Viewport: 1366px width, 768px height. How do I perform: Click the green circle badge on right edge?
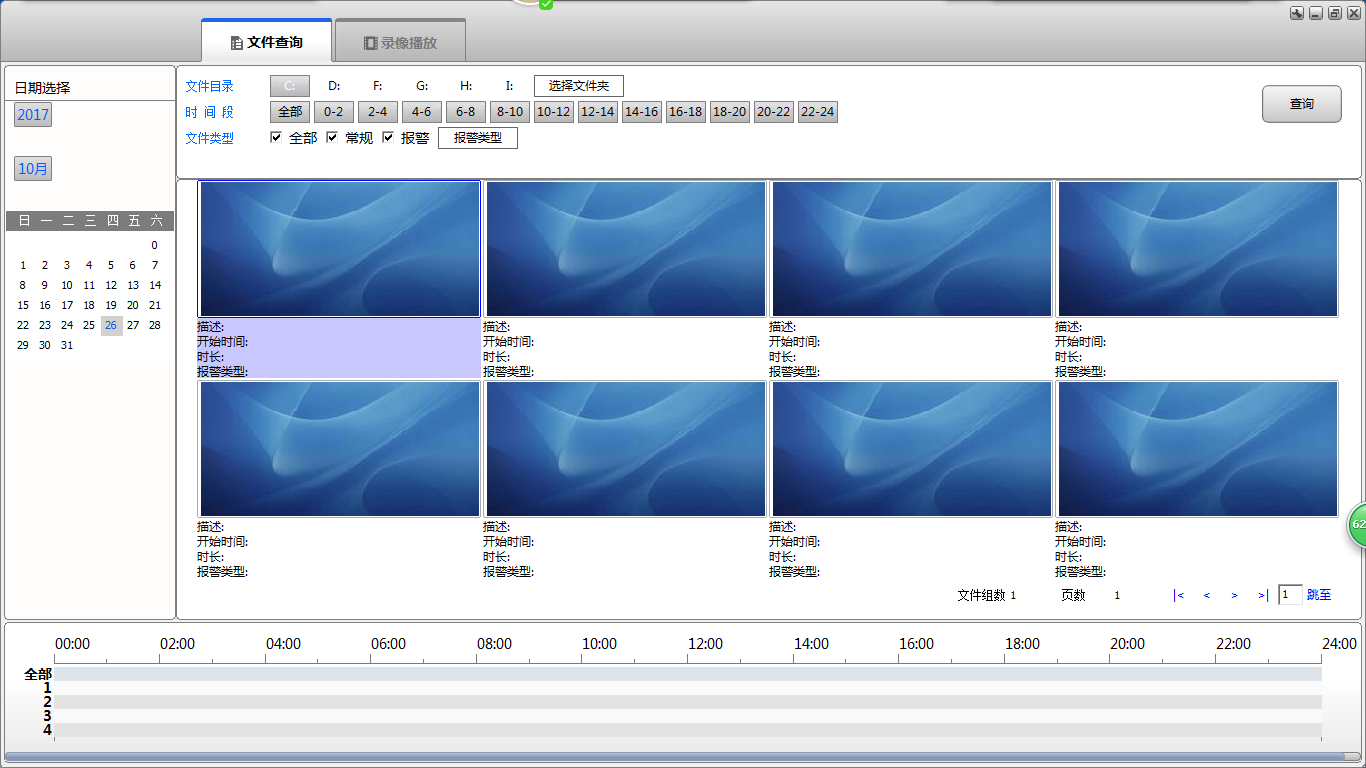[x=1356, y=524]
